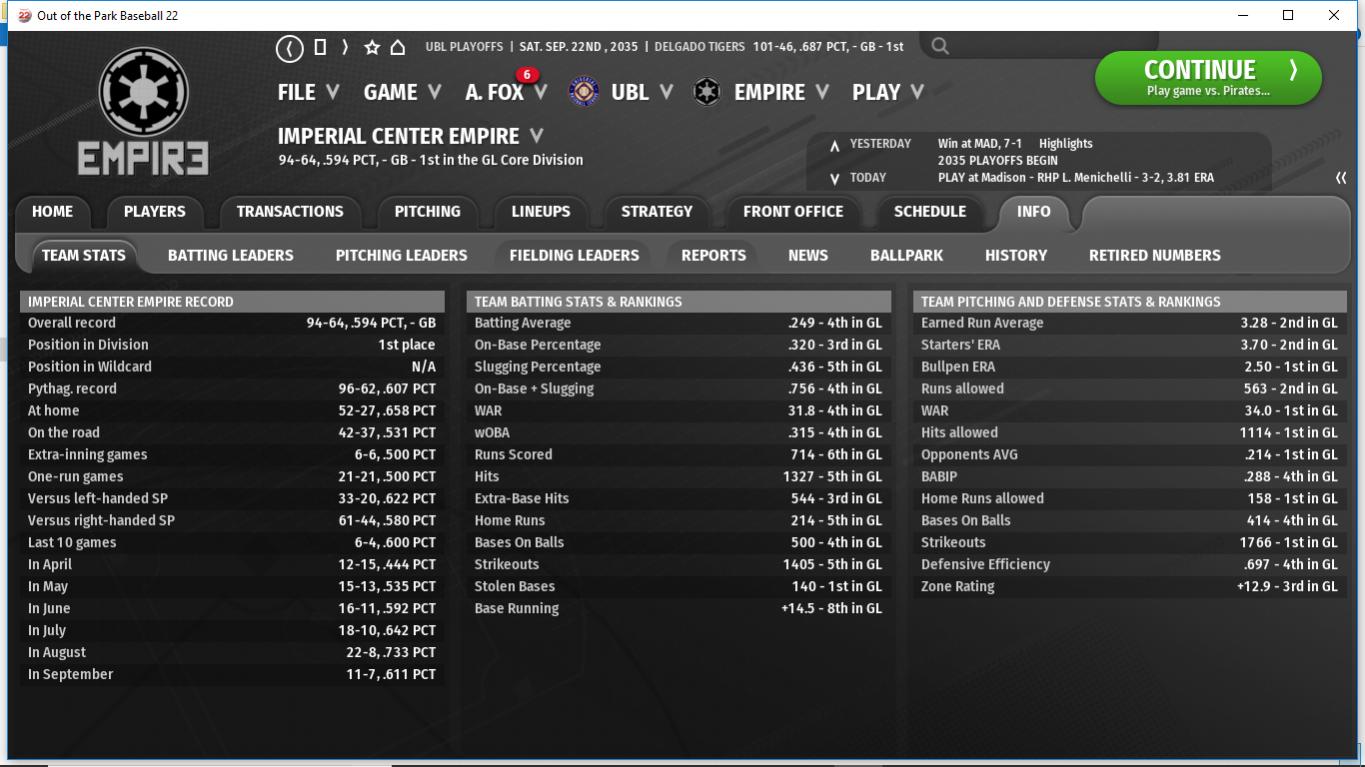
Task: Click the large Empire logo image
Action: coord(144,112)
